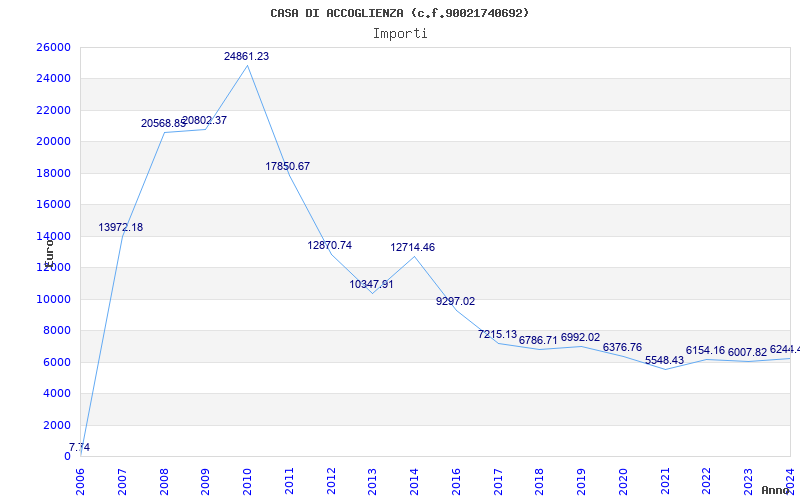Click the data label 12870.74
Viewport: 800px width, 500px height.
tap(330, 245)
